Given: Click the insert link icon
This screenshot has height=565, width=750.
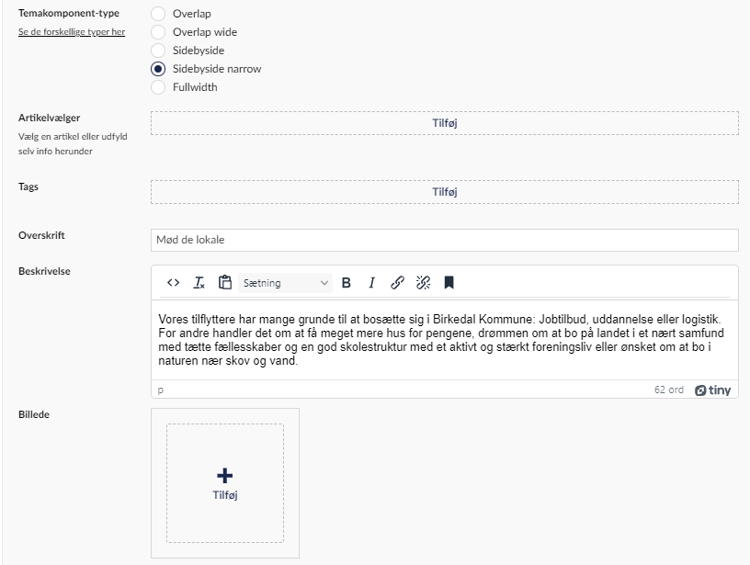Looking at the screenshot, I should coord(397,283).
